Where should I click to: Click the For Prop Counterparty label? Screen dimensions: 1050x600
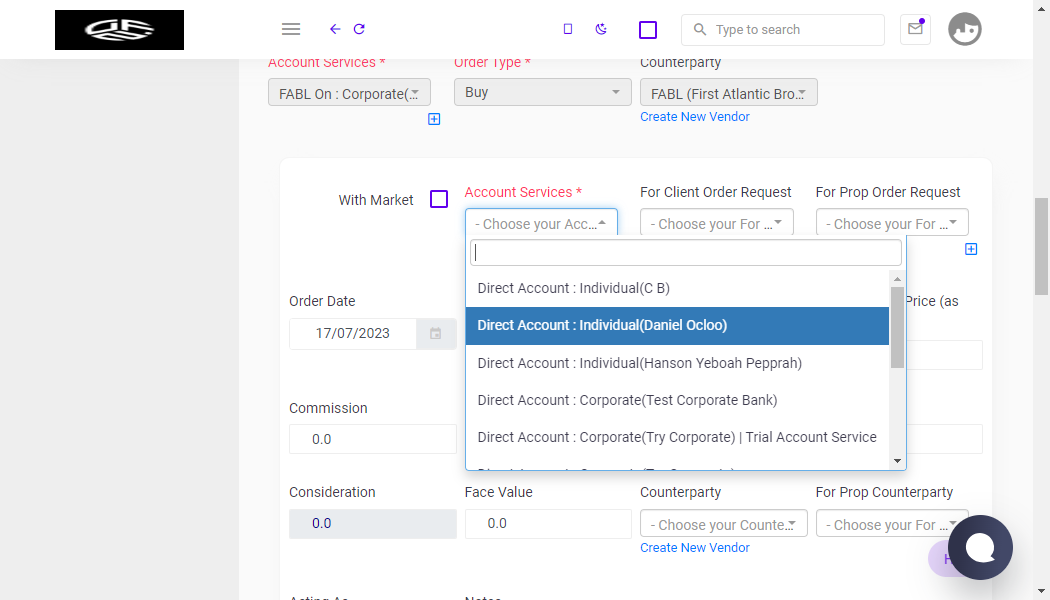[884, 492]
